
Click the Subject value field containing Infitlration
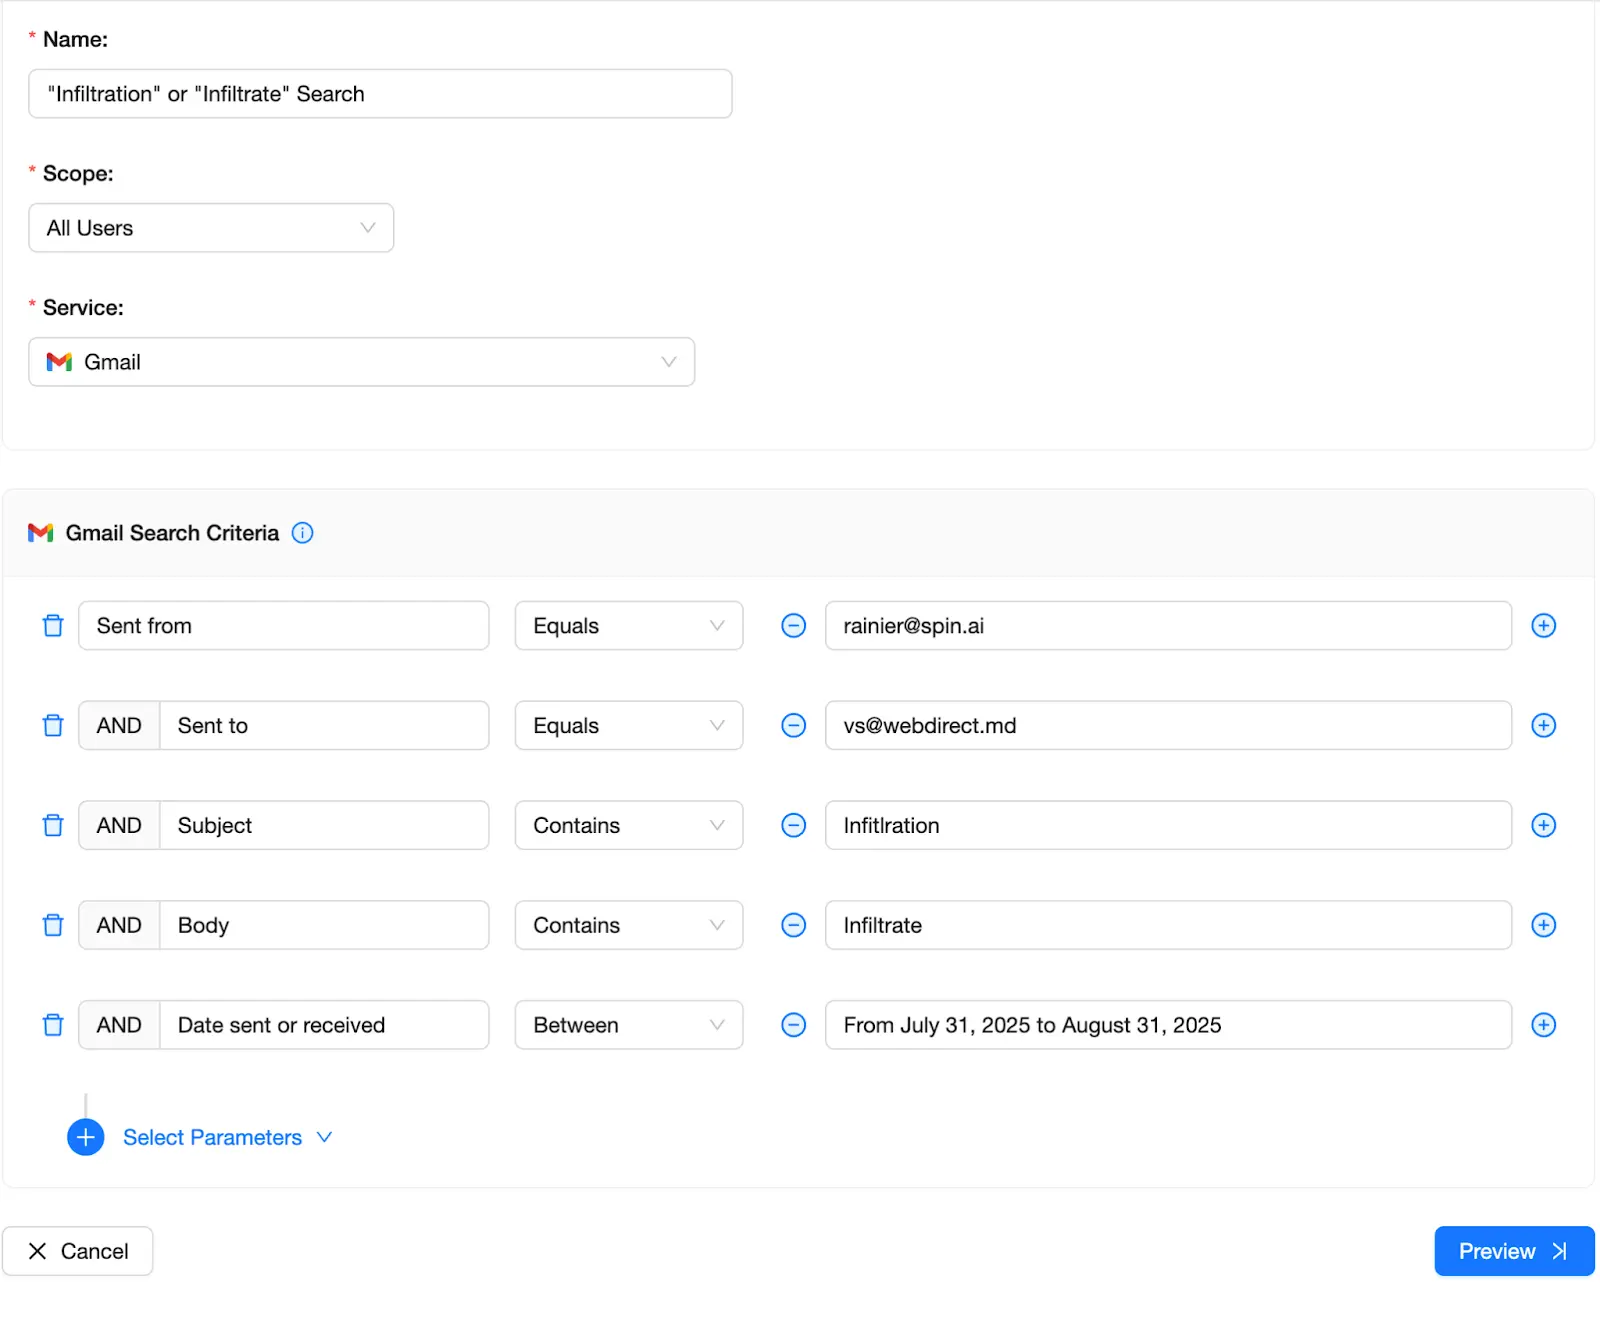coord(1167,825)
